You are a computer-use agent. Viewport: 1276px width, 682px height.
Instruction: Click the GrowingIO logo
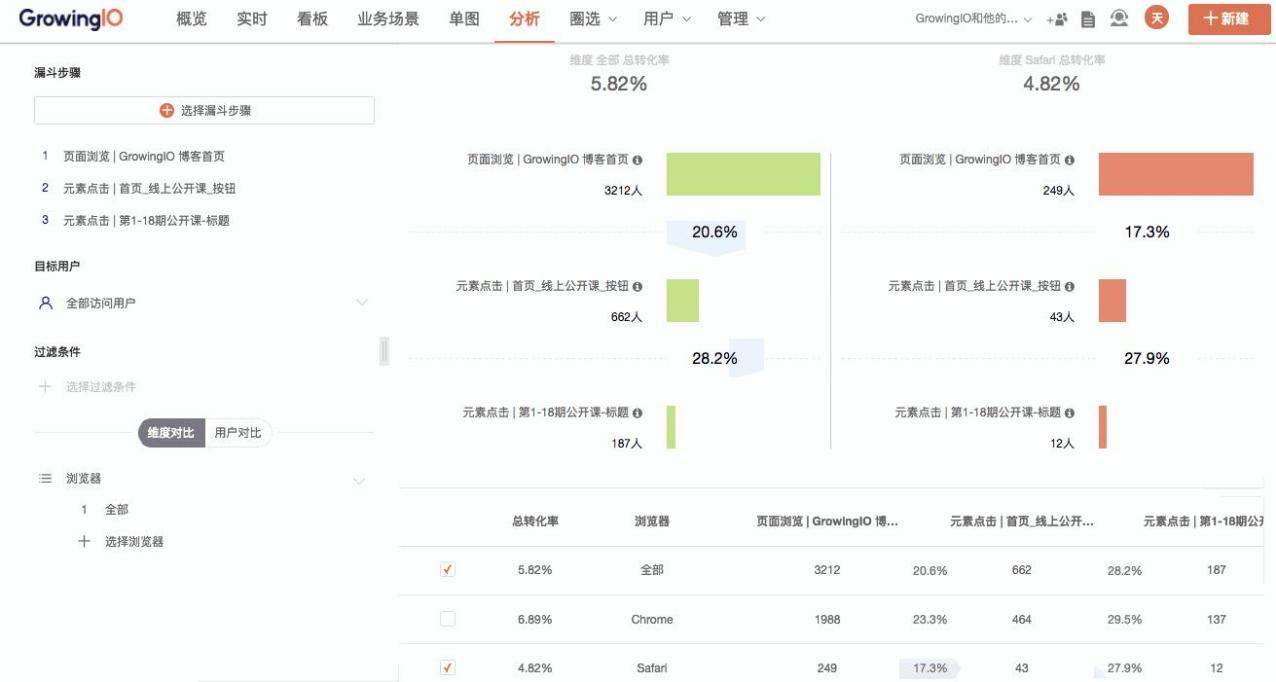click(x=71, y=18)
